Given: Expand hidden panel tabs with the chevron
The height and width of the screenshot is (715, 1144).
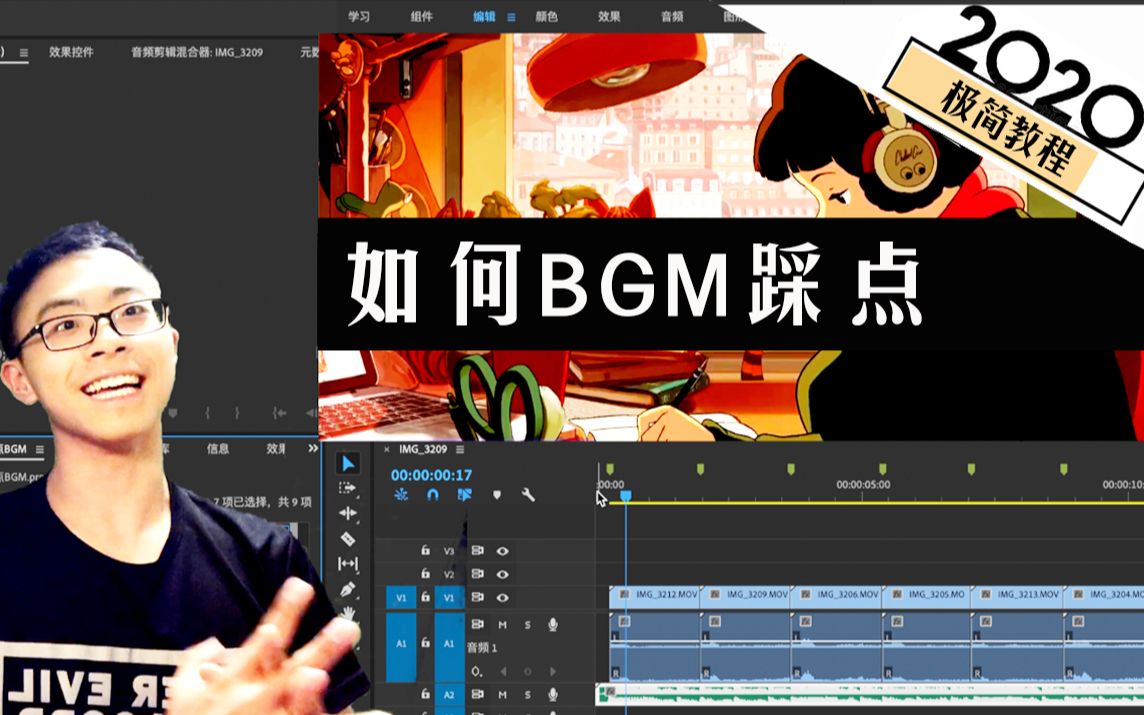Looking at the screenshot, I should pos(310,450).
